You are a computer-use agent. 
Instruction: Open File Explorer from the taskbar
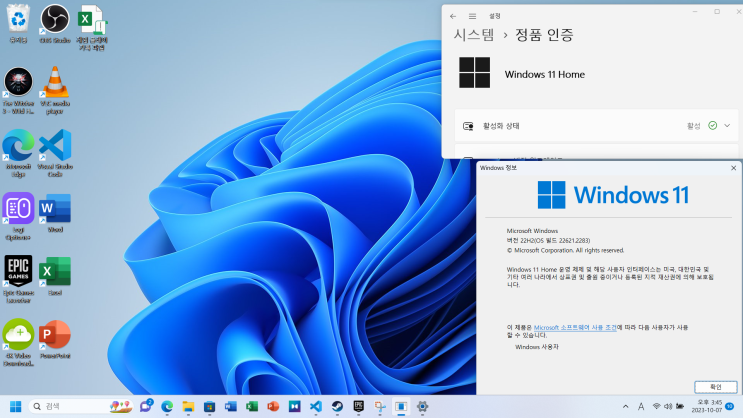[188, 407]
